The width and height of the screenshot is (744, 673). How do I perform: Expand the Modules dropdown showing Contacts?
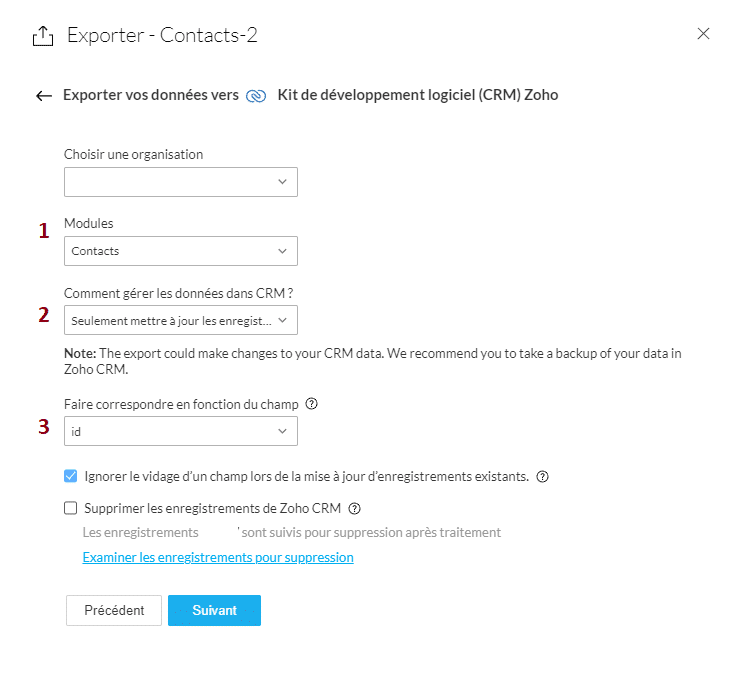pos(180,251)
